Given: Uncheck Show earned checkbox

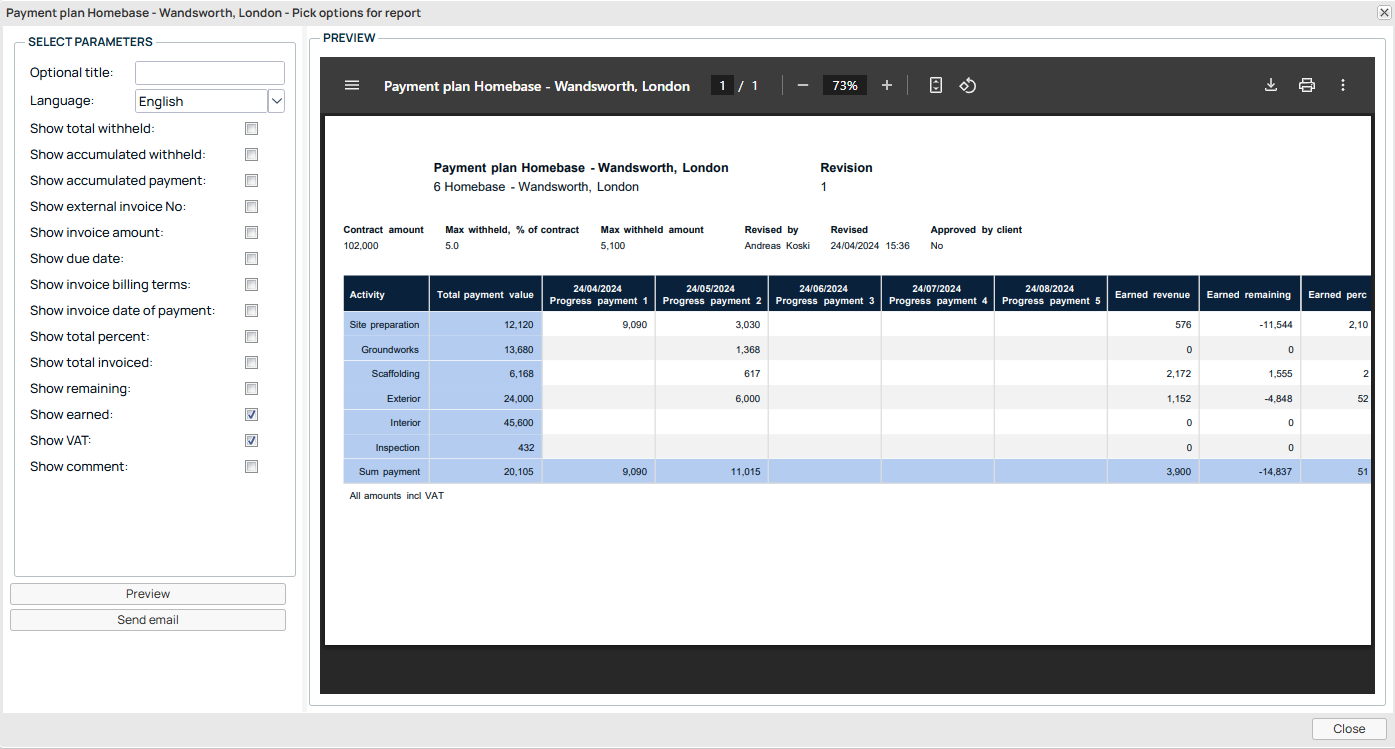Looking at the screenshot, I should (x=252, y=415).
